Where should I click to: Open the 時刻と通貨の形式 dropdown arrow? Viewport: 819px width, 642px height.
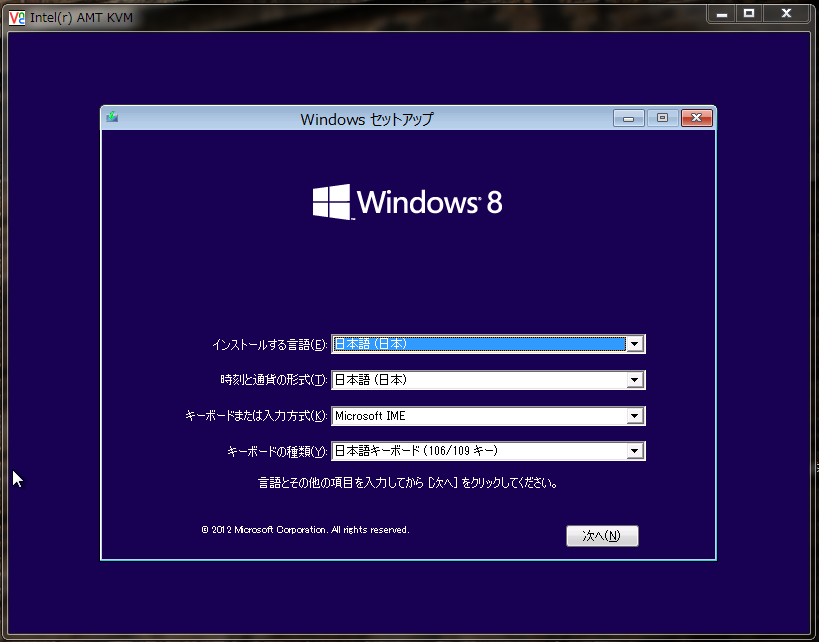634,380
